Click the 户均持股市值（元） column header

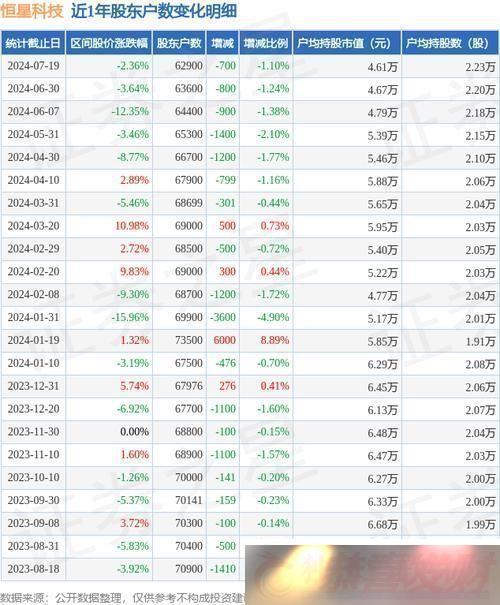coord(347,43)
